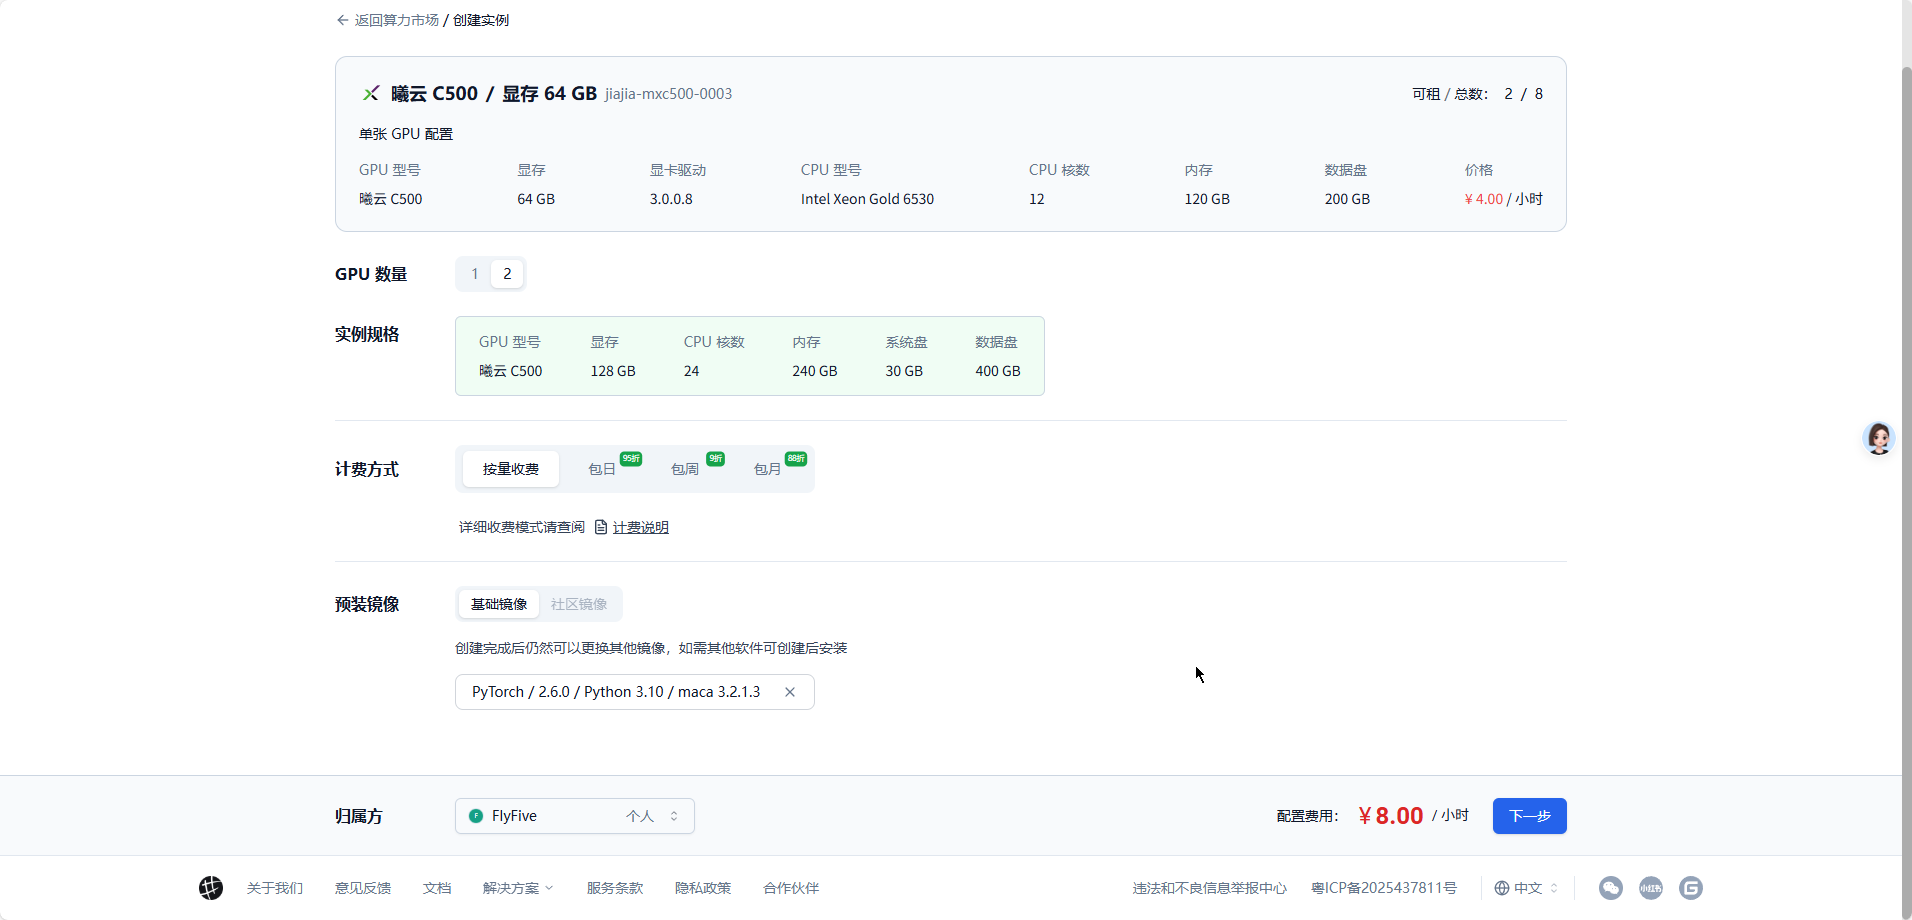Click the document icon beside 计费说明
Screen dimensions: 1912x920
pos(601,527)
